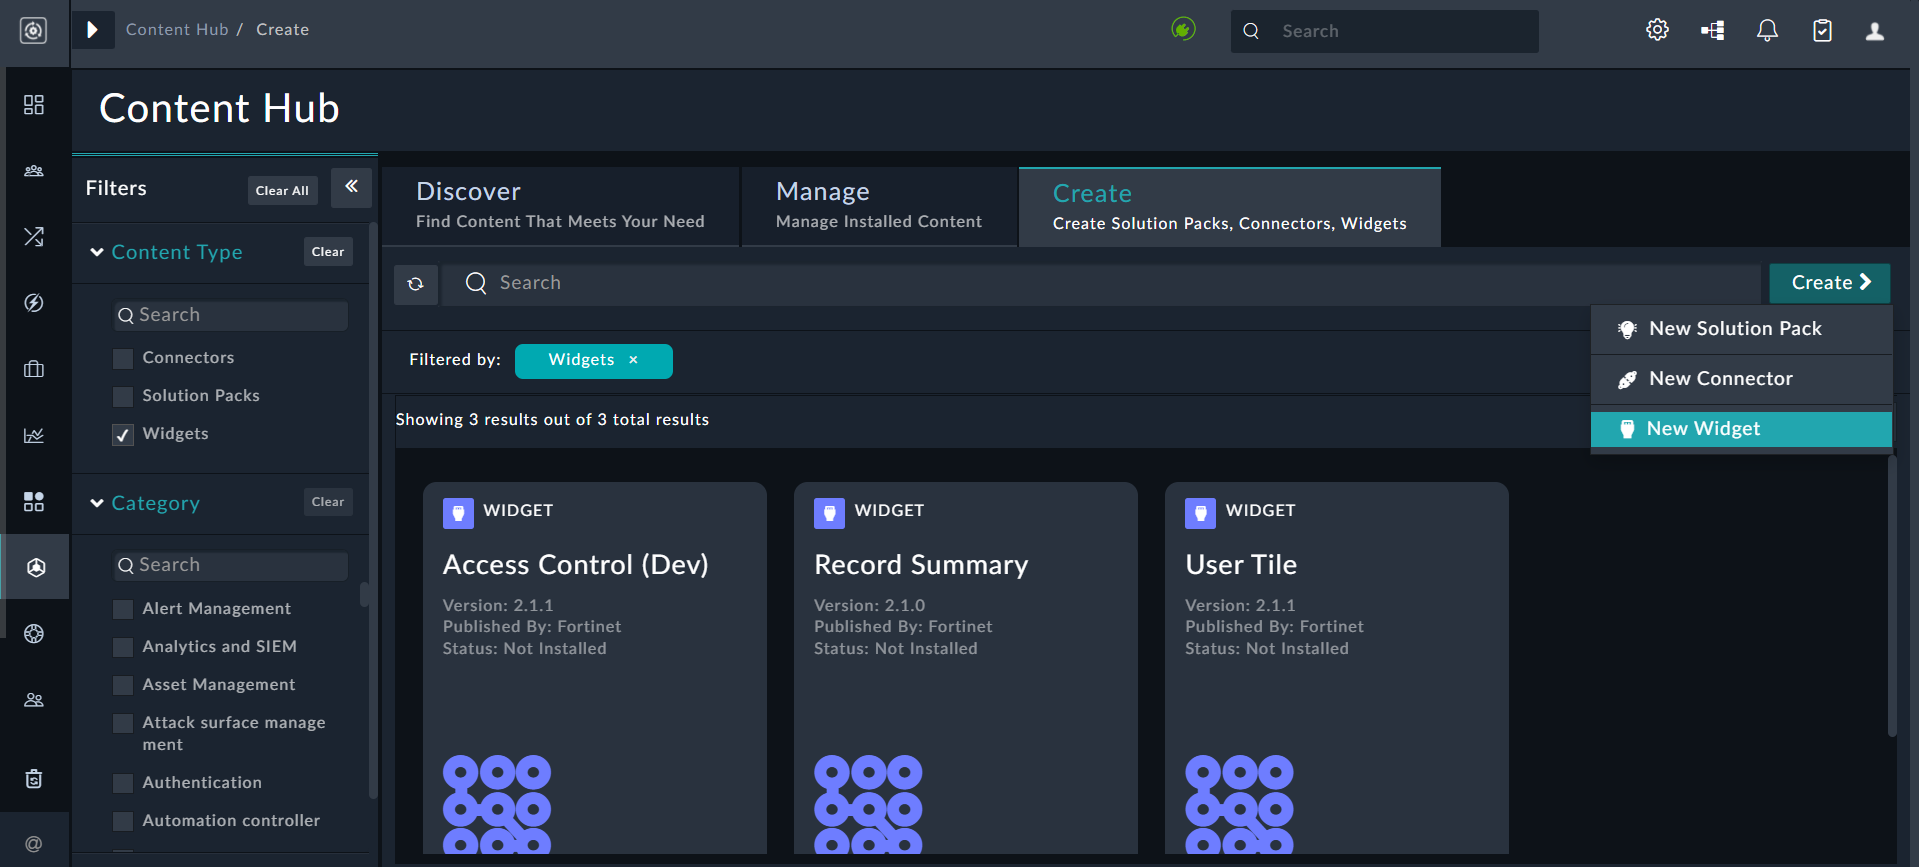Click the Clear All filters button
1919x867 pixels.
(282, 190)
